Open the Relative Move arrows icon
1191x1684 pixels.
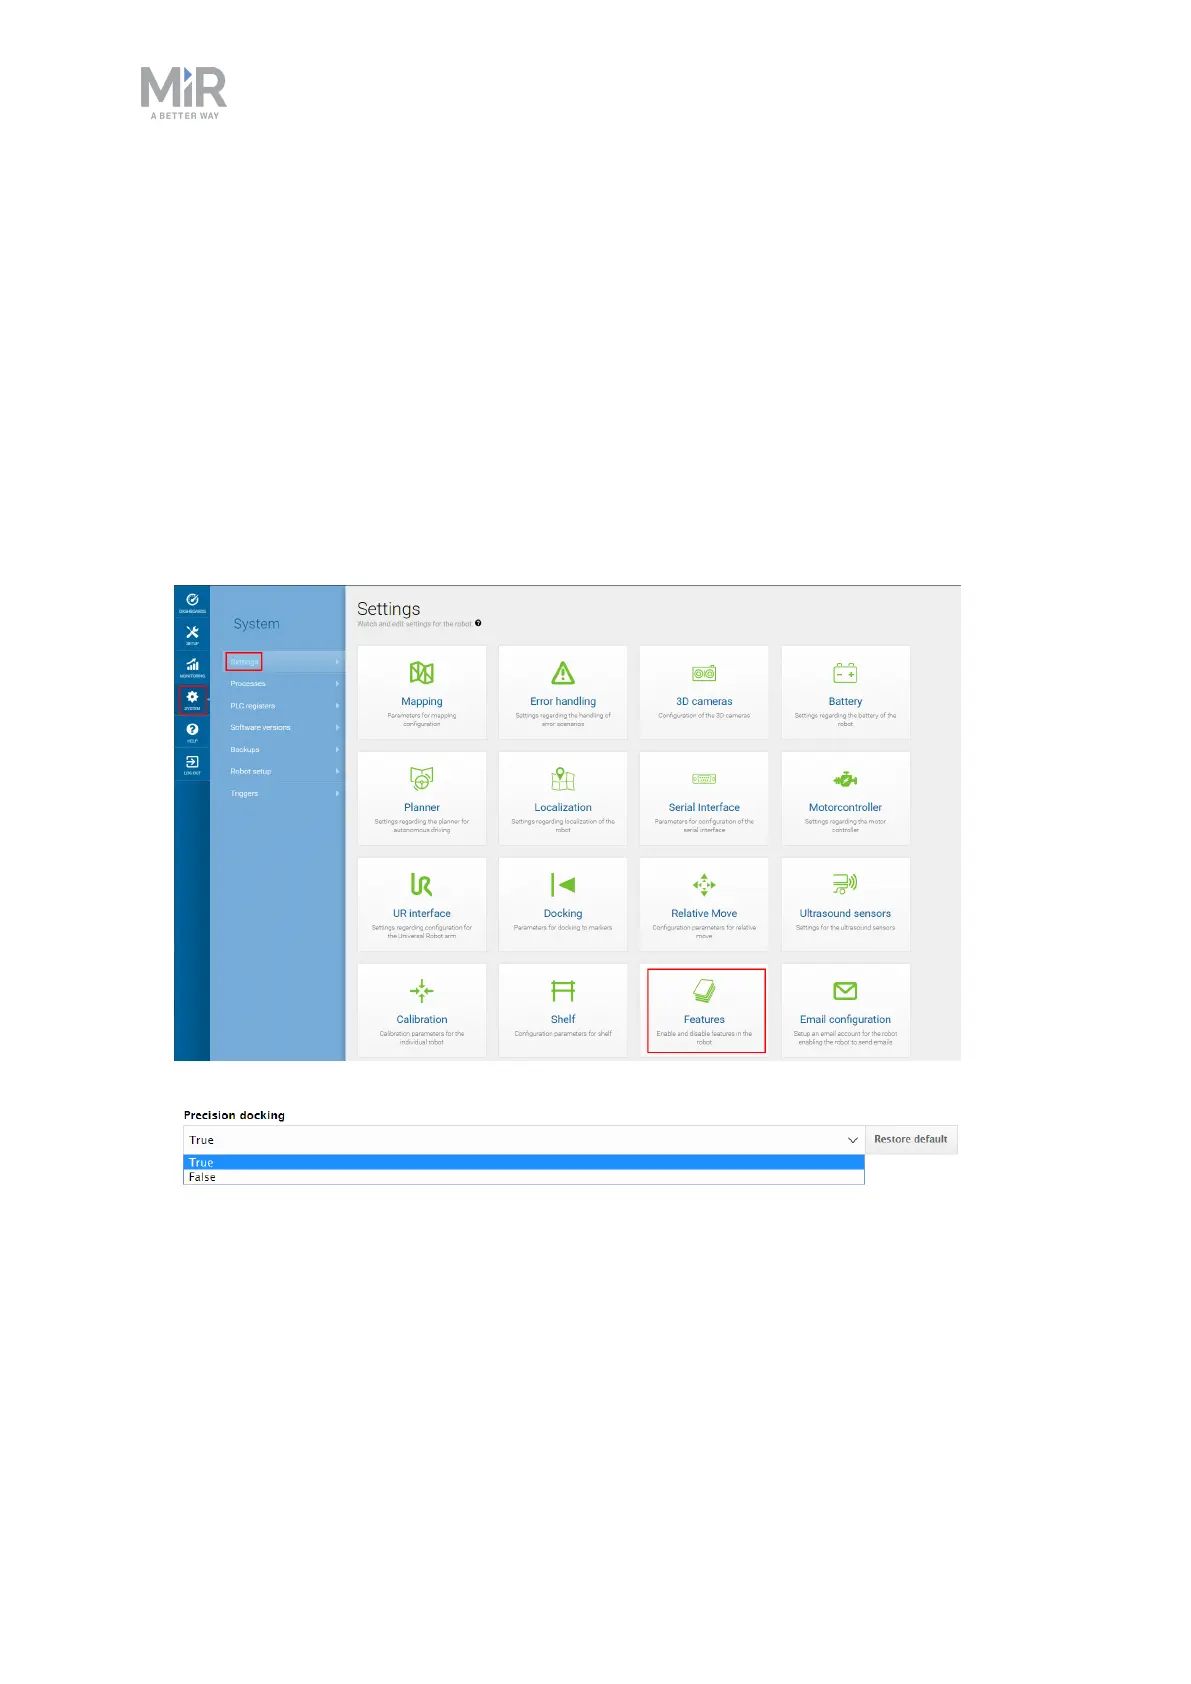(x=704, y=885)
